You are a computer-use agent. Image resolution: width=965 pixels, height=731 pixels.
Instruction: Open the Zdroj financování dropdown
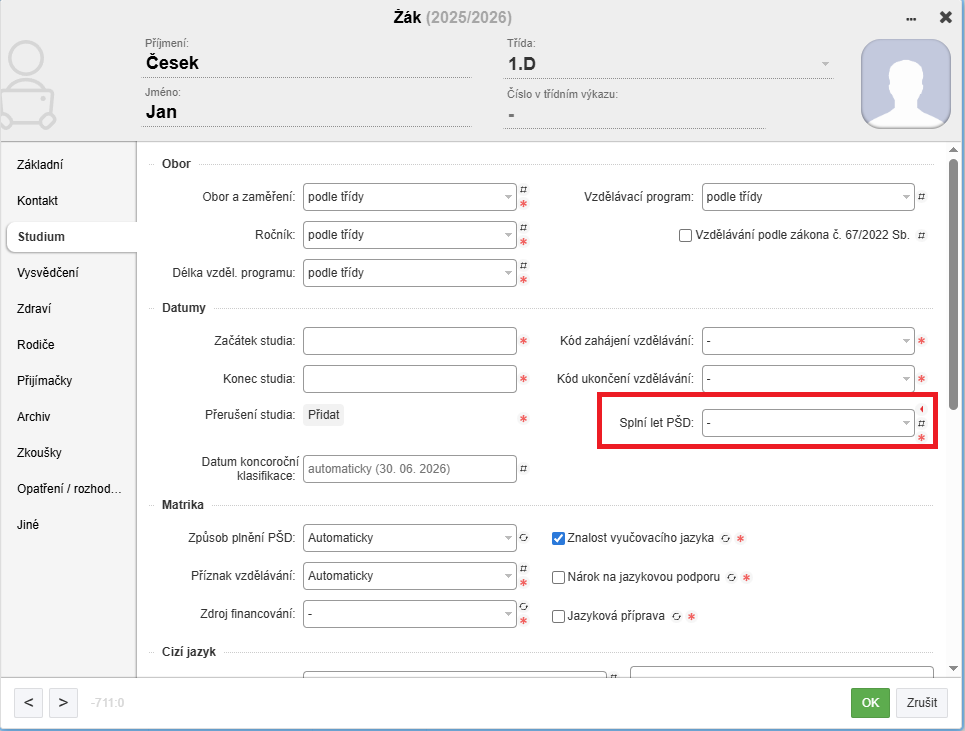pyautogui.click(x=410, y=614)
